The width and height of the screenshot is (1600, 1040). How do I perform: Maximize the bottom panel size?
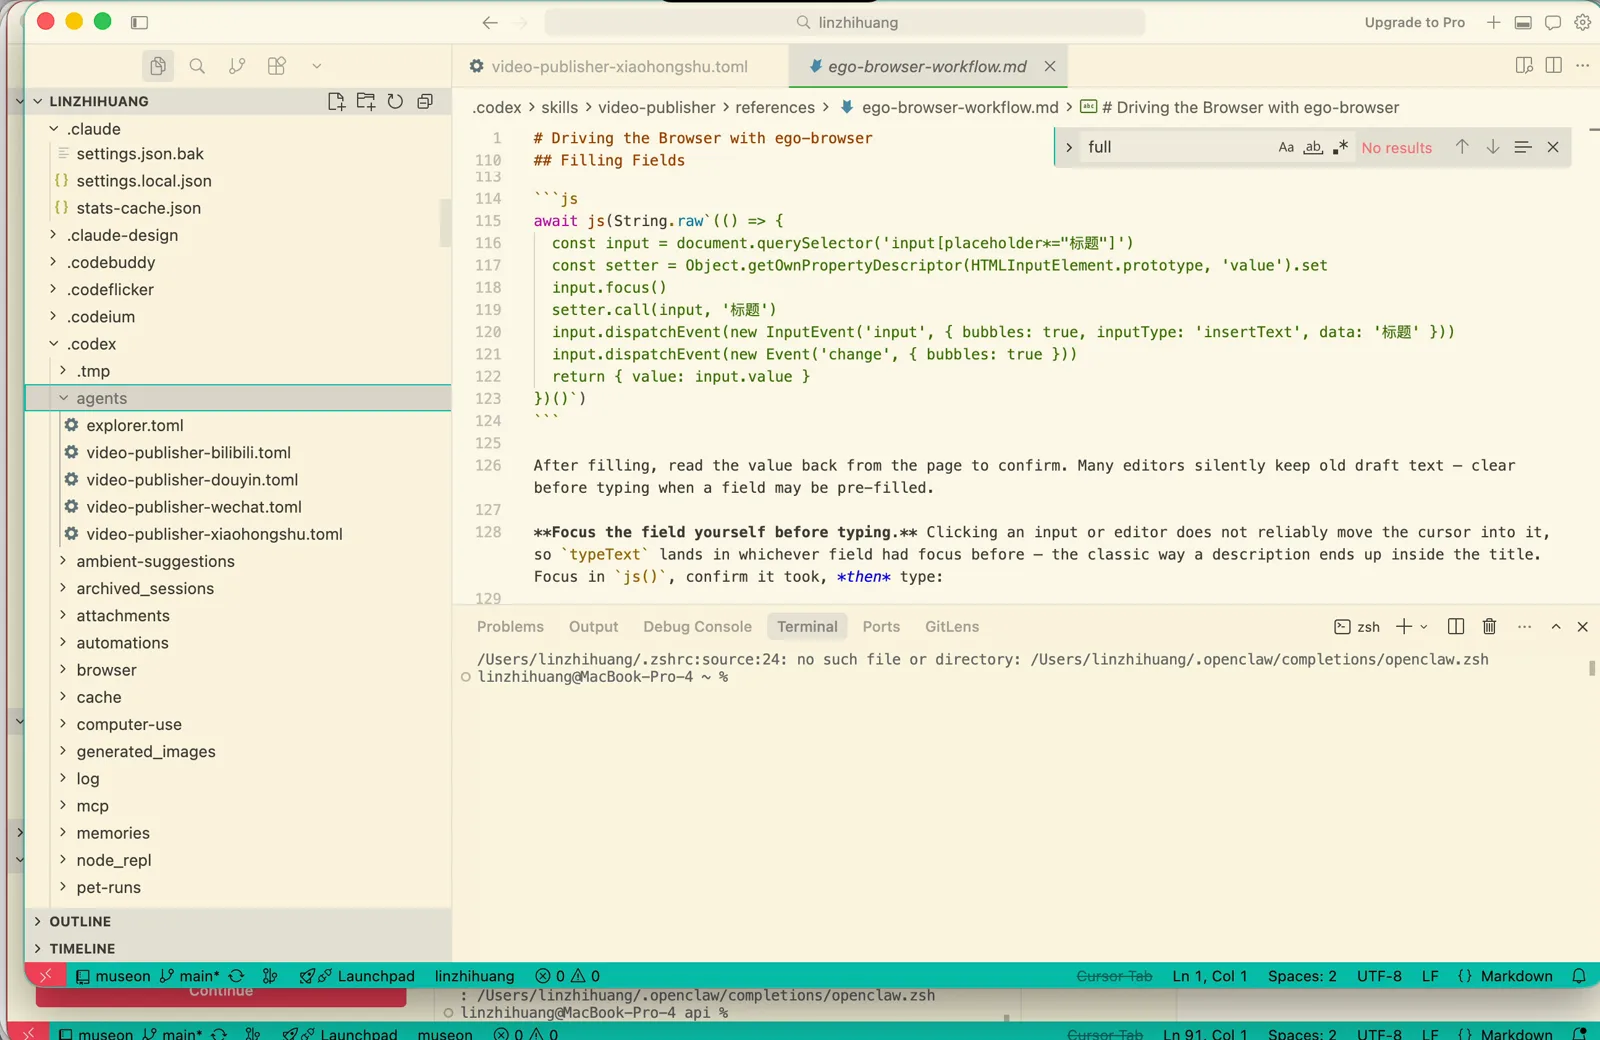pyautogui.click(x=1556, y=627)
